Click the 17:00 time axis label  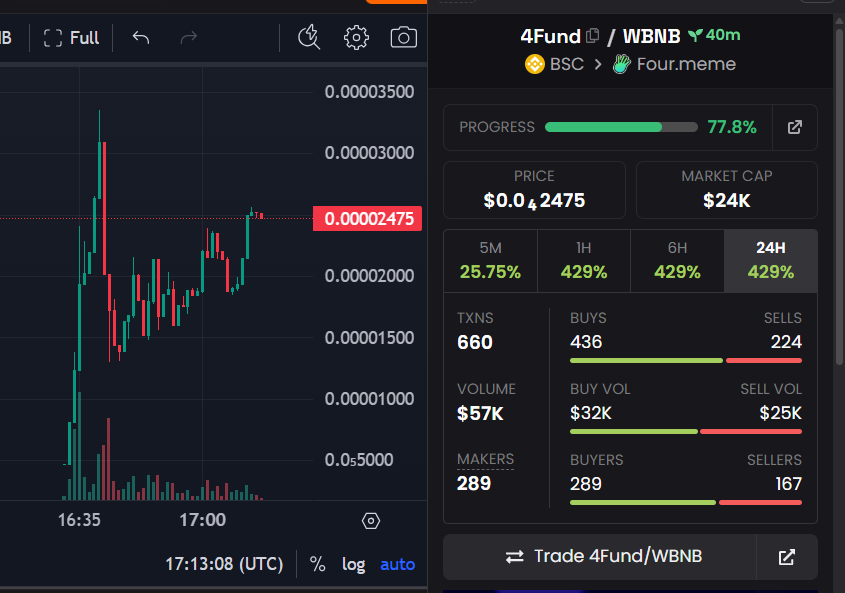[203, 520]
